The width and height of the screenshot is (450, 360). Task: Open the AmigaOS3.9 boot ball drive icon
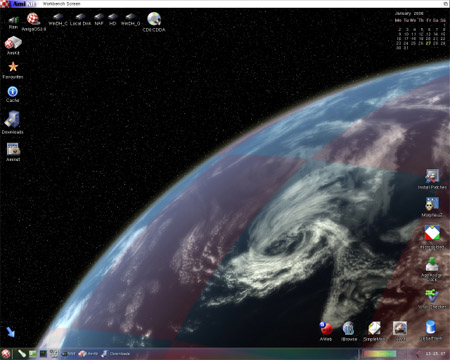tap(33, 19)
